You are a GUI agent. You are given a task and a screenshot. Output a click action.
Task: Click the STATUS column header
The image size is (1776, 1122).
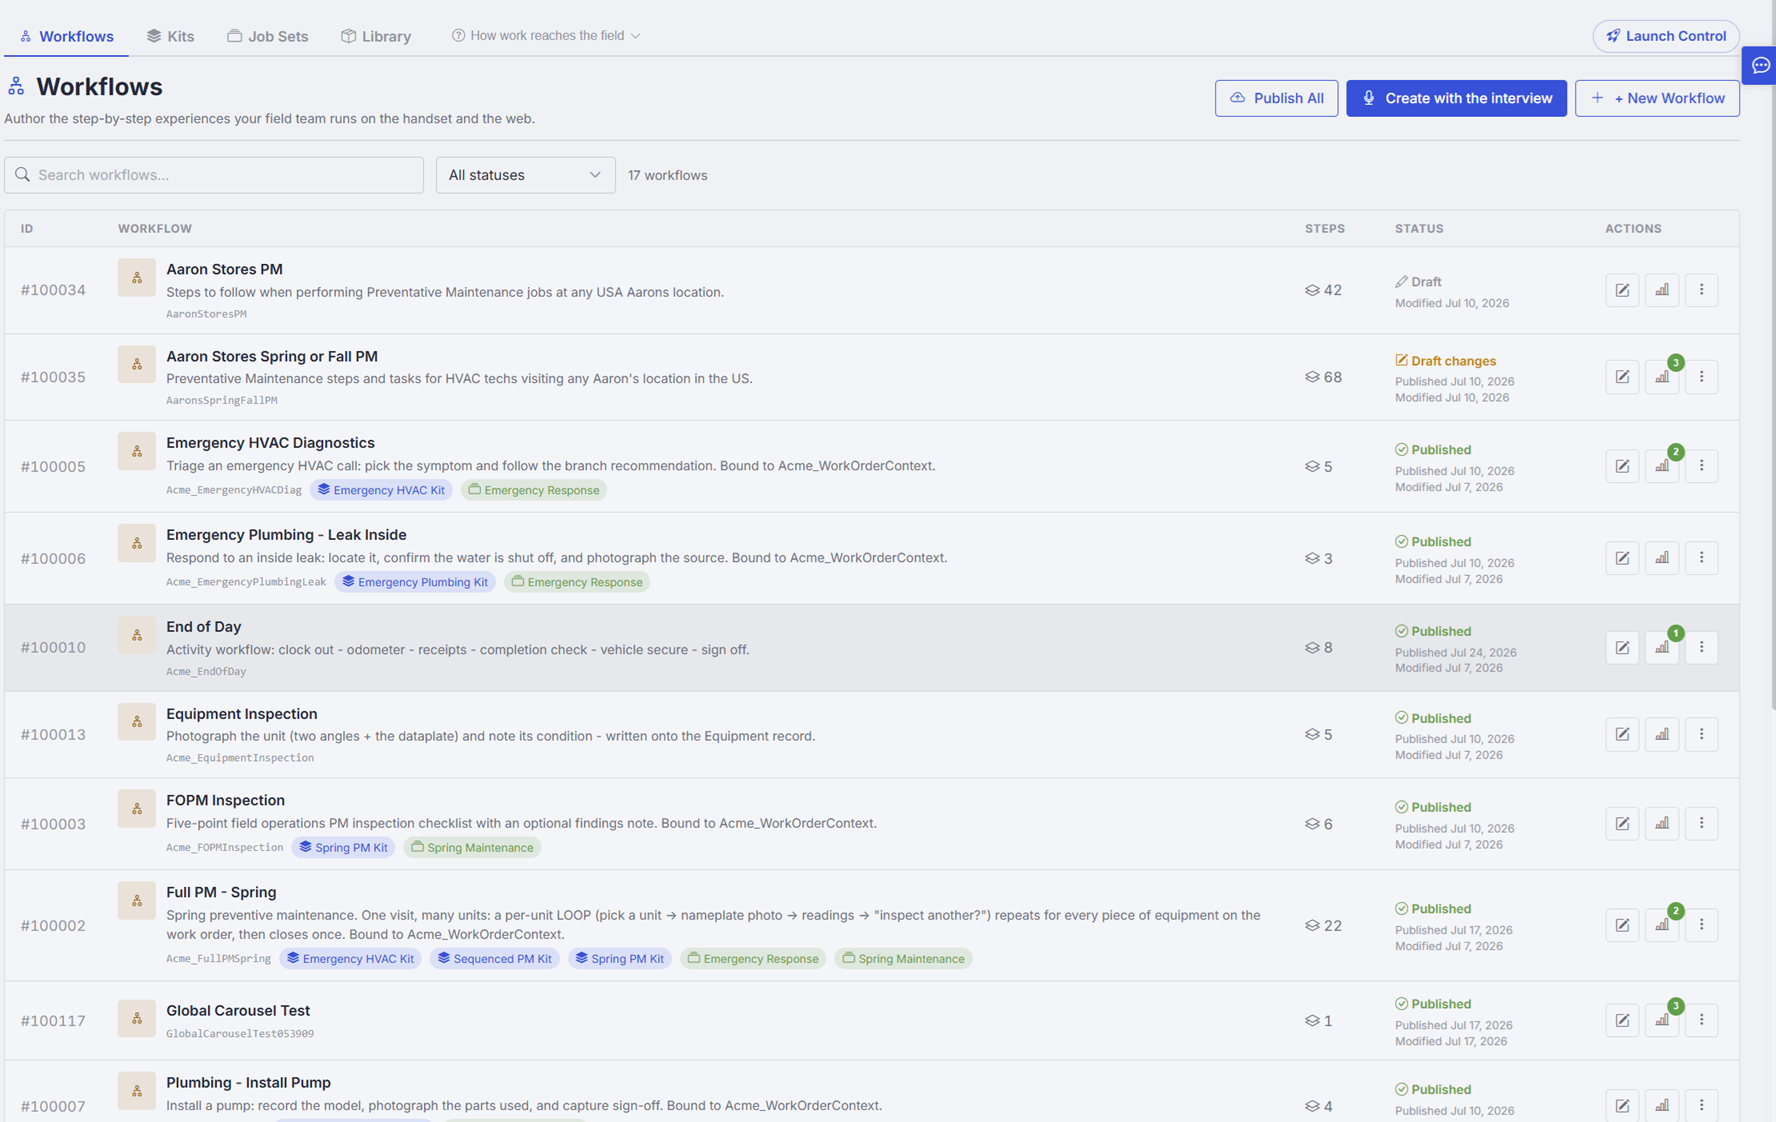click(1419, 229)
